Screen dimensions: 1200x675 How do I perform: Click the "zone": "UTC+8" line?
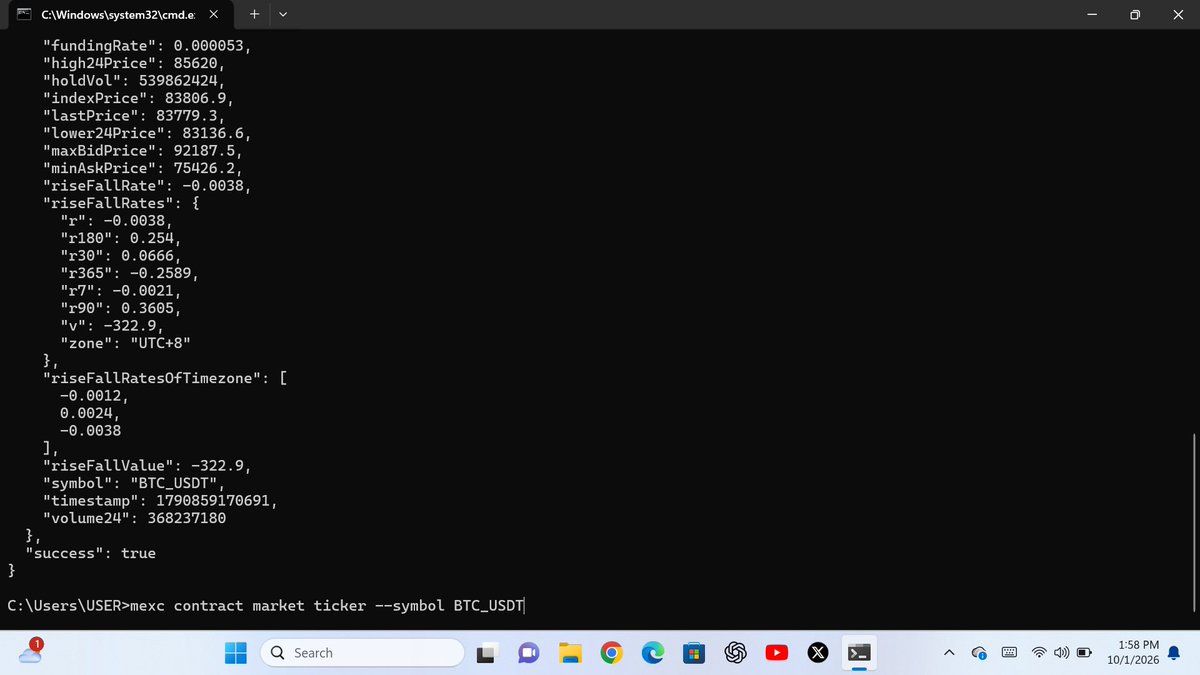click(126, 343)
